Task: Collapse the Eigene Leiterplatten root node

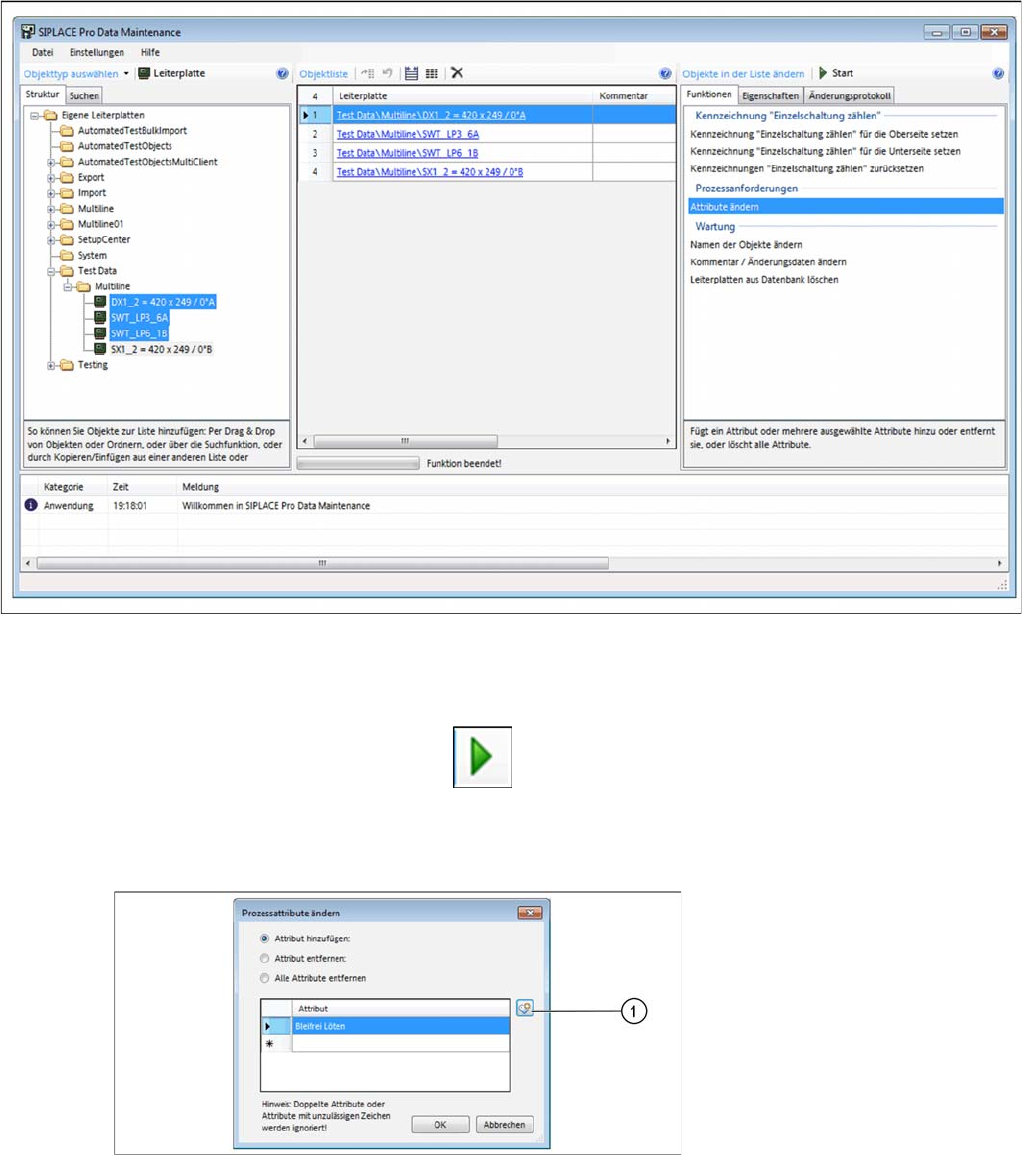Action: (34, 116)
